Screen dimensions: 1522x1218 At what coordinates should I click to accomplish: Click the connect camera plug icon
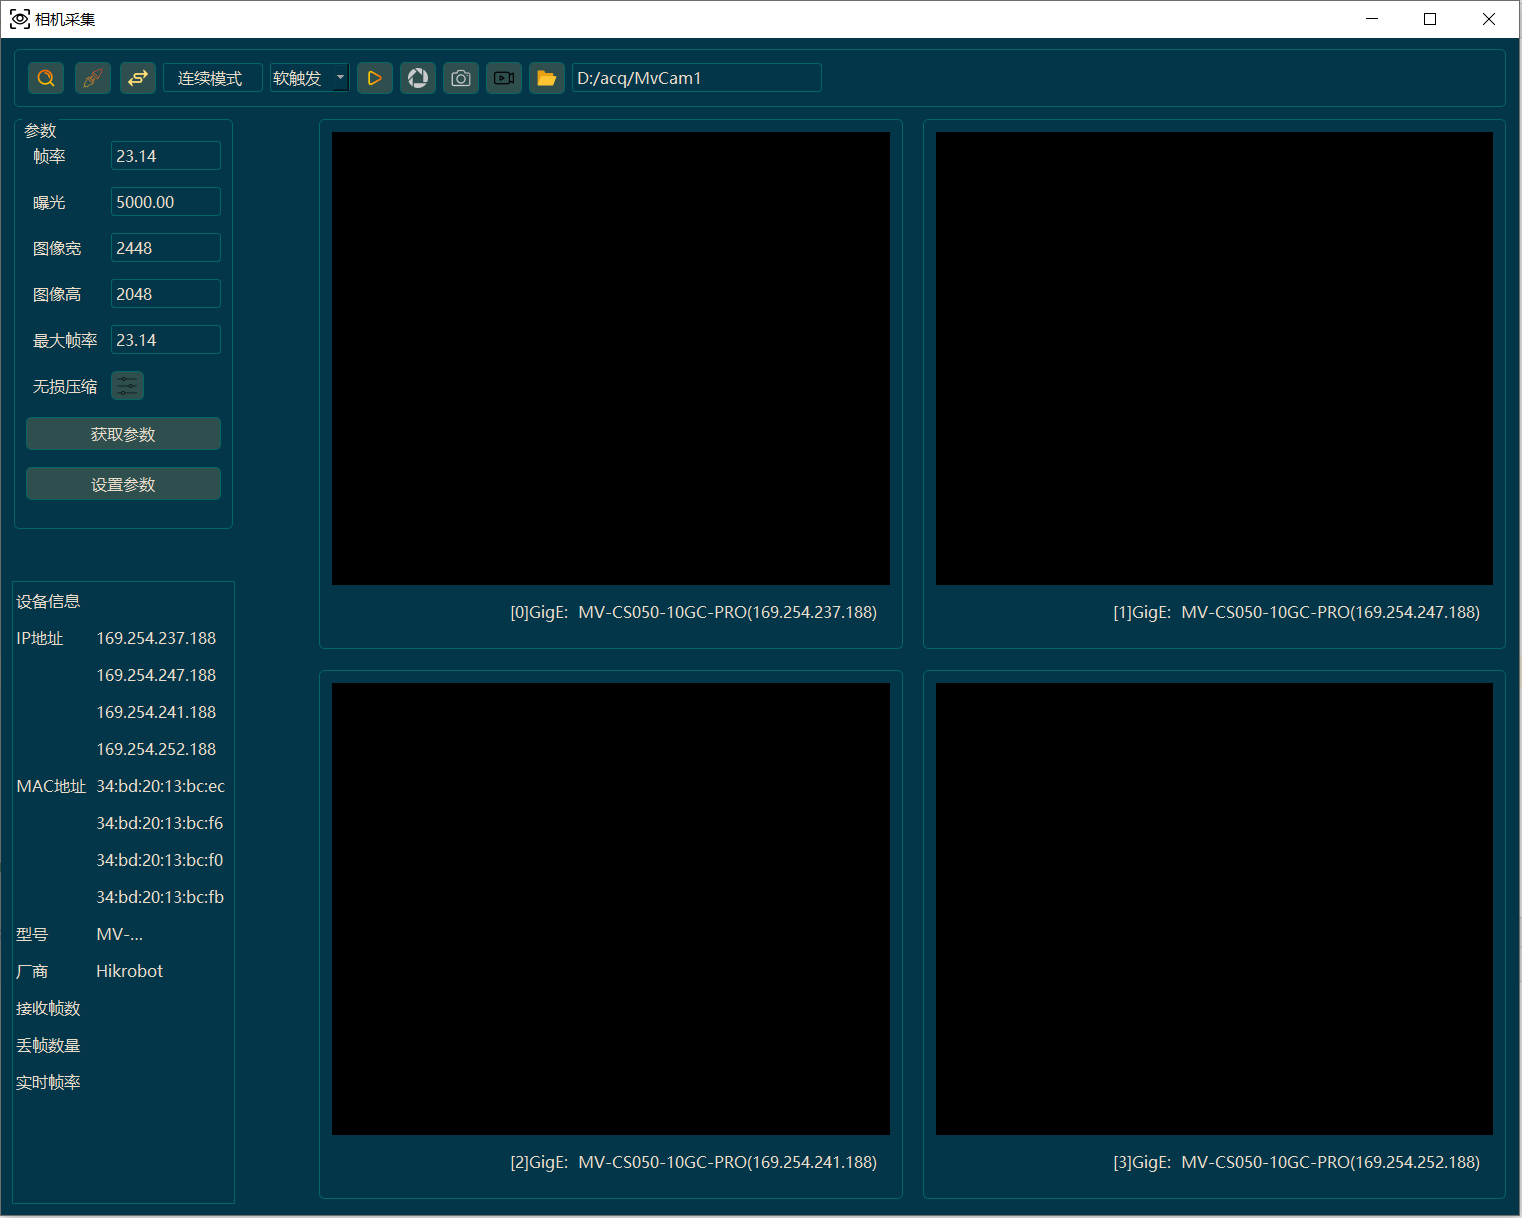coord(92,78)
